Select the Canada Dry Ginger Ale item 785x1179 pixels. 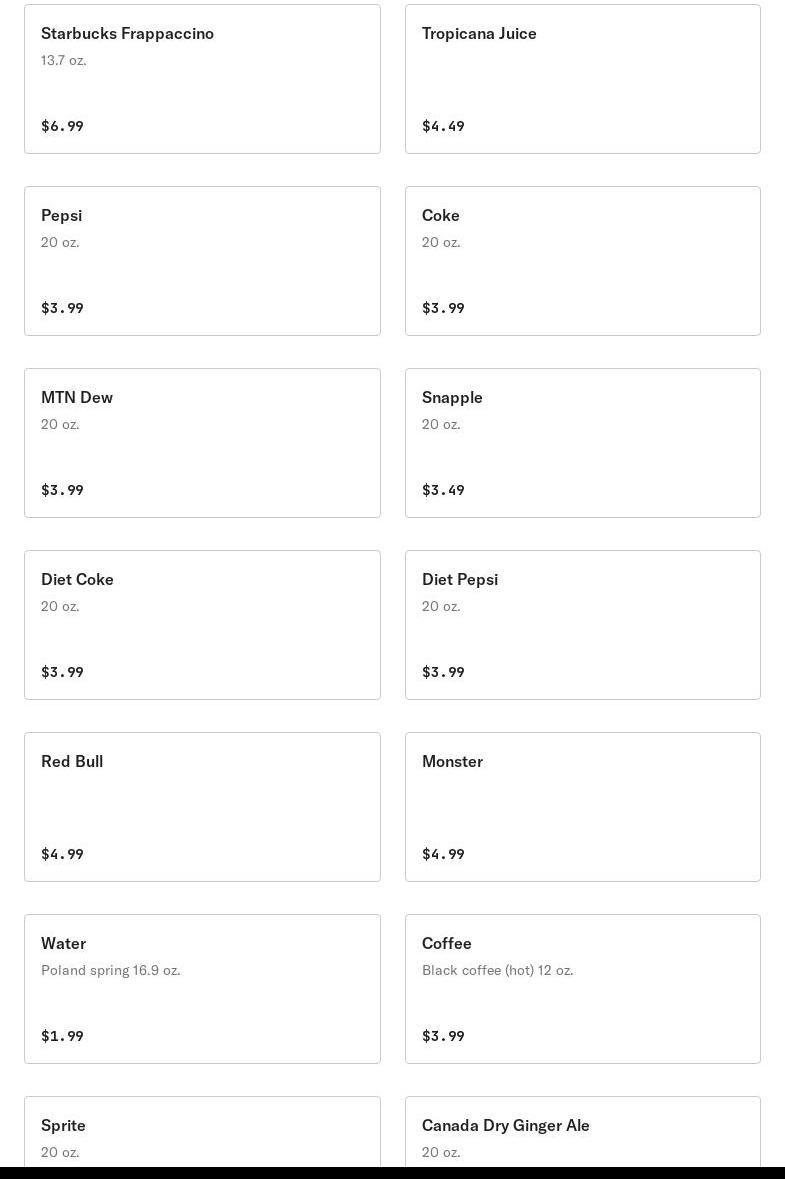point(582,1135)
